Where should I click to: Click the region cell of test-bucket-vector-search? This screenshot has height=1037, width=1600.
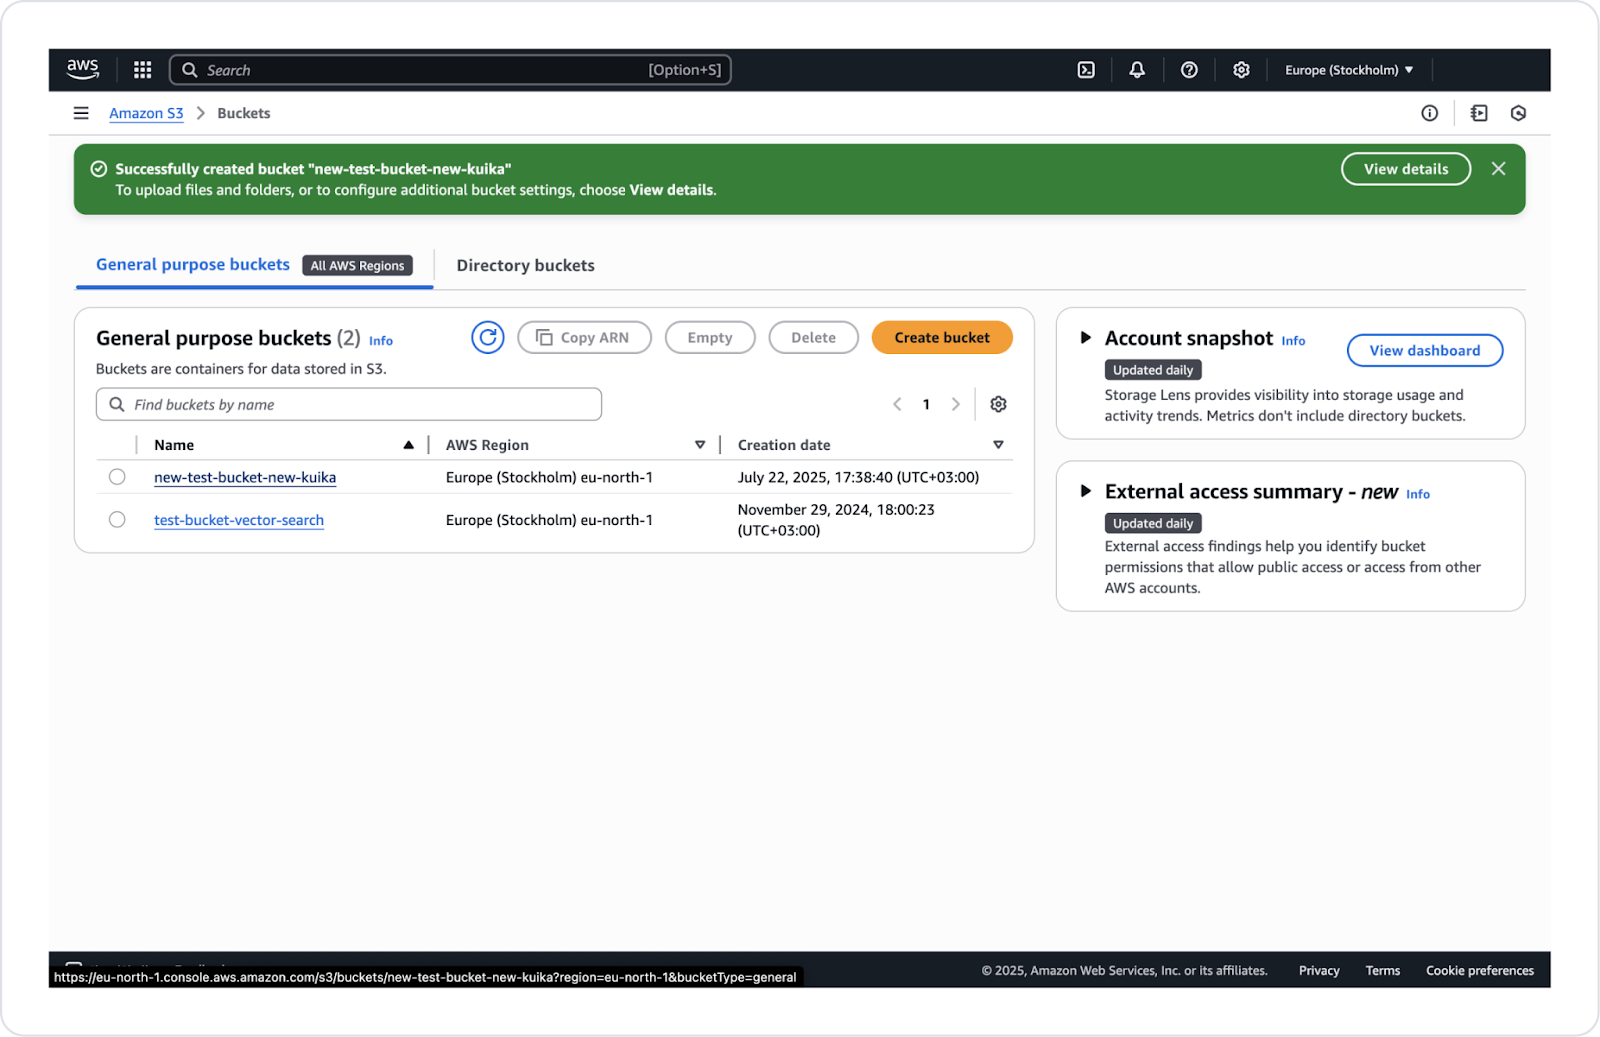click(549, 520)
